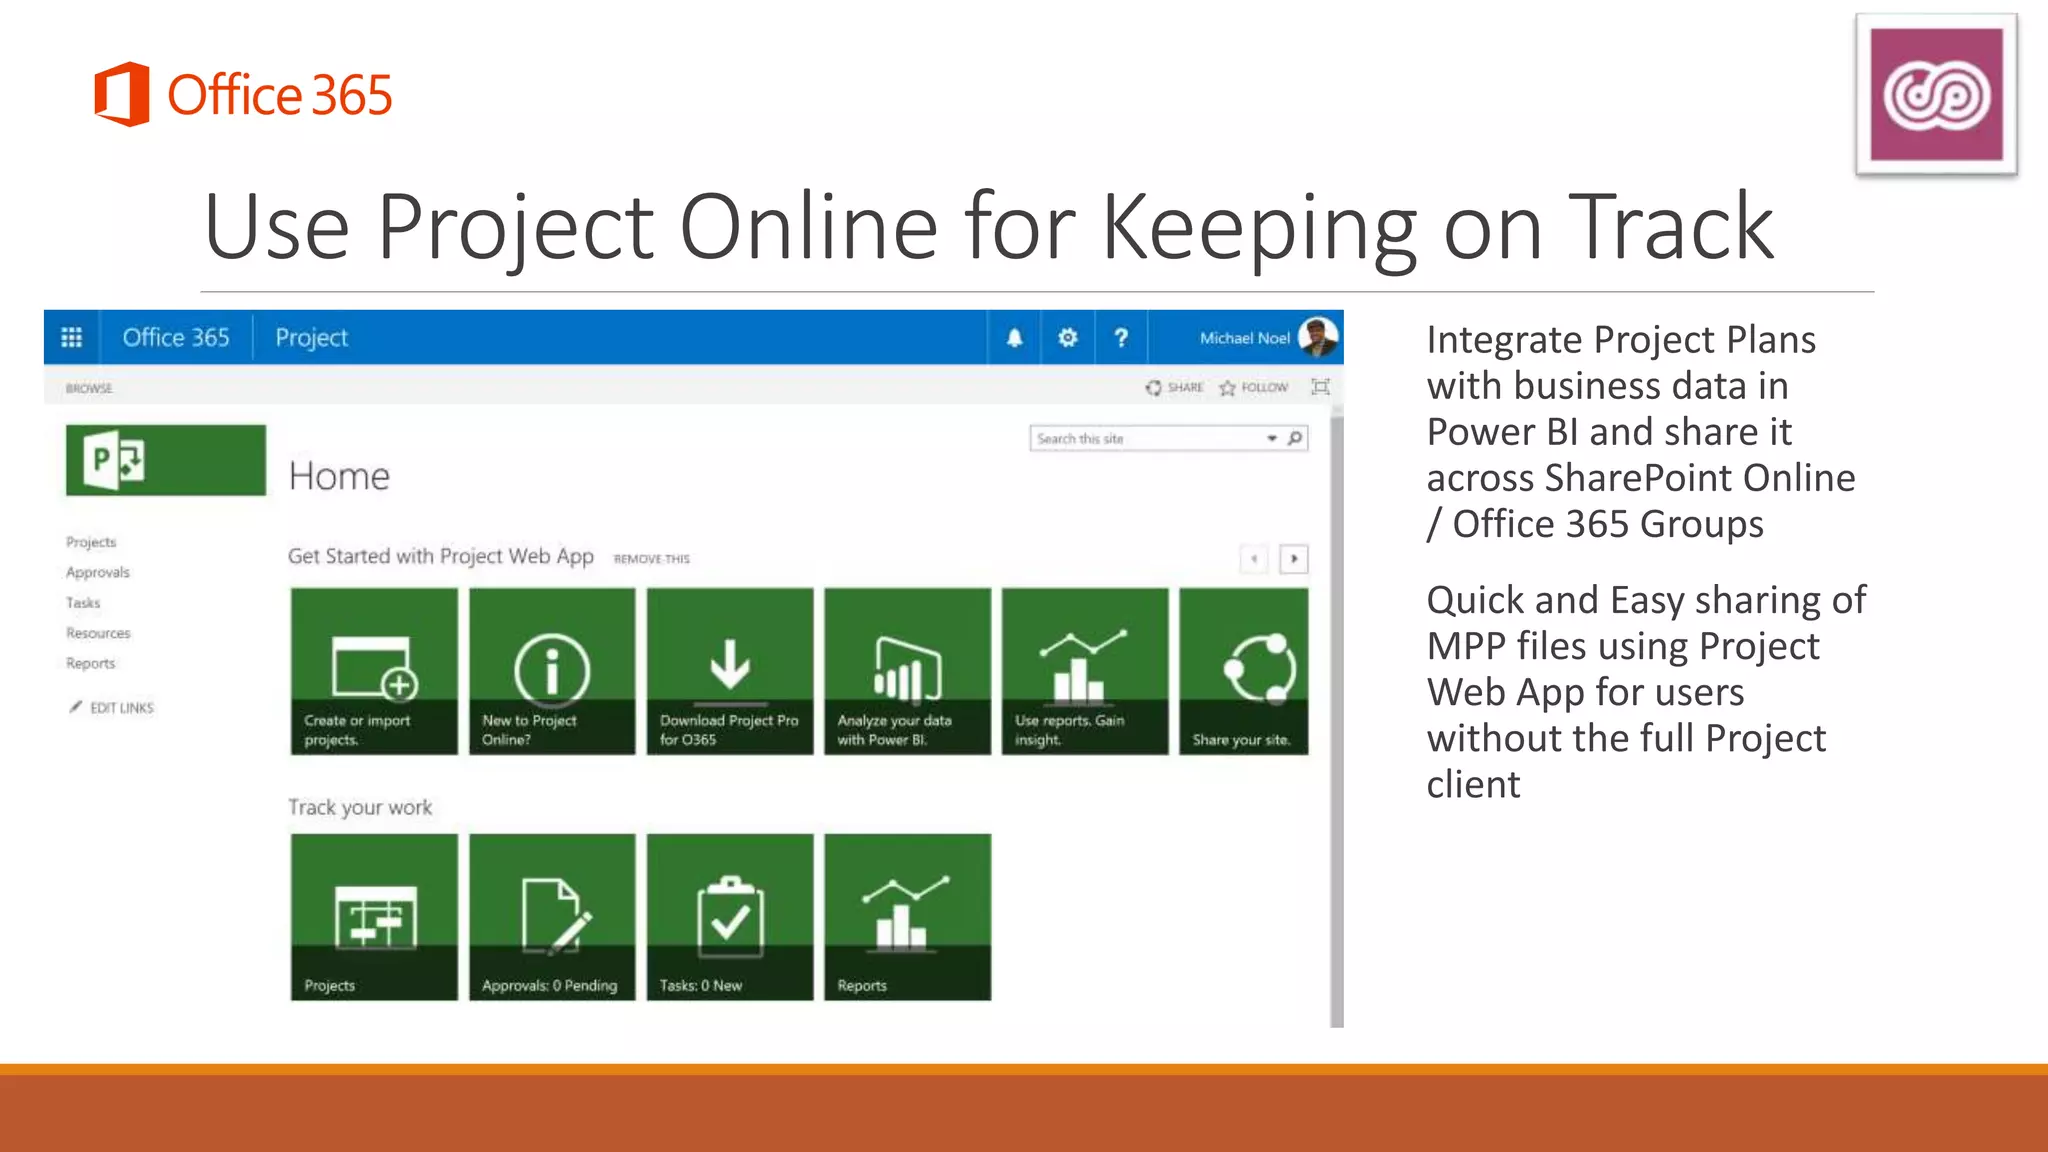
Task: Open the settings gear icon
Action: (1068, 338)
